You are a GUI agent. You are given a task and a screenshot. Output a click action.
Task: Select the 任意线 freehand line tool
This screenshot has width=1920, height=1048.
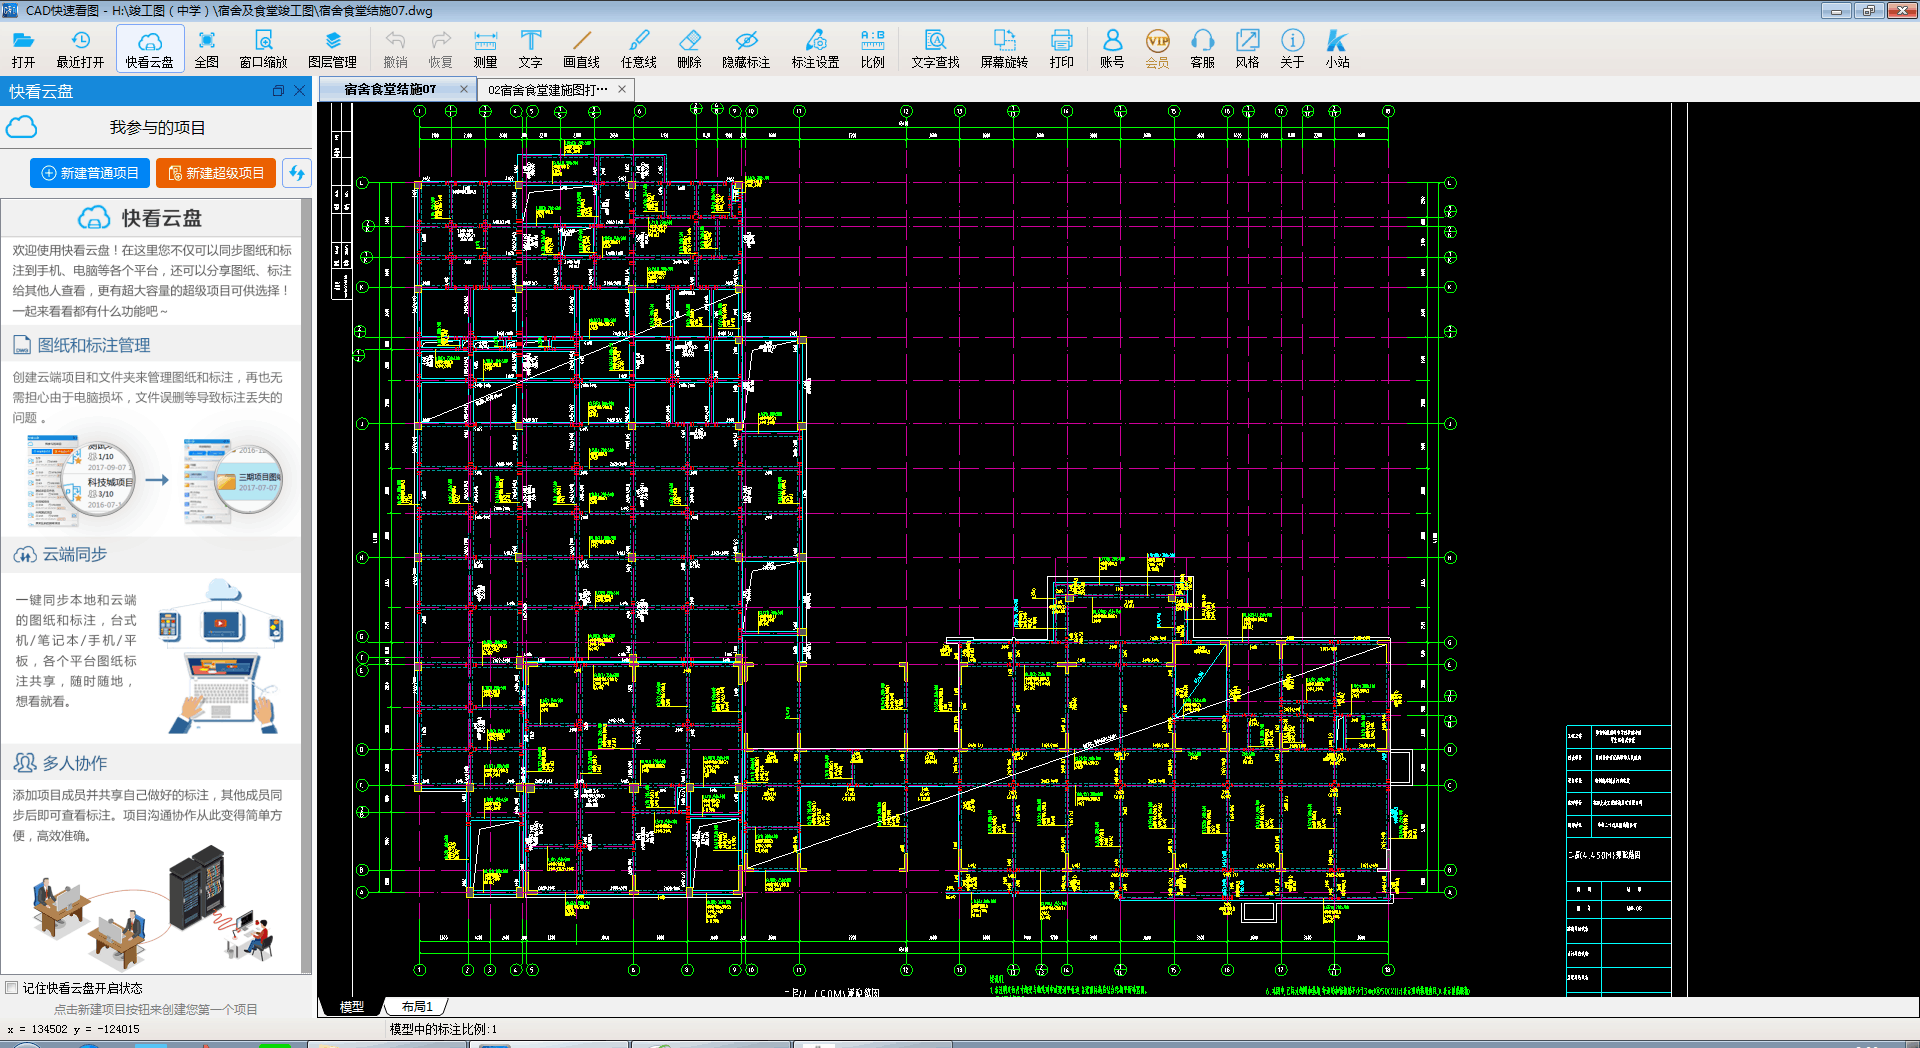pyautogui.click(x=638, y=49)
